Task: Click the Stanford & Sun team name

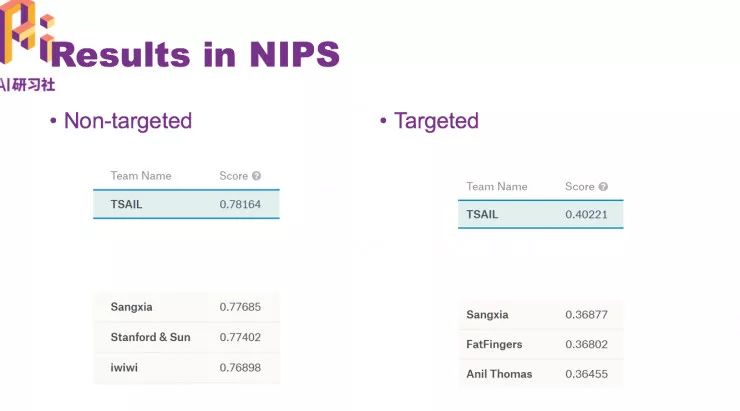Action: click(150, 337)
